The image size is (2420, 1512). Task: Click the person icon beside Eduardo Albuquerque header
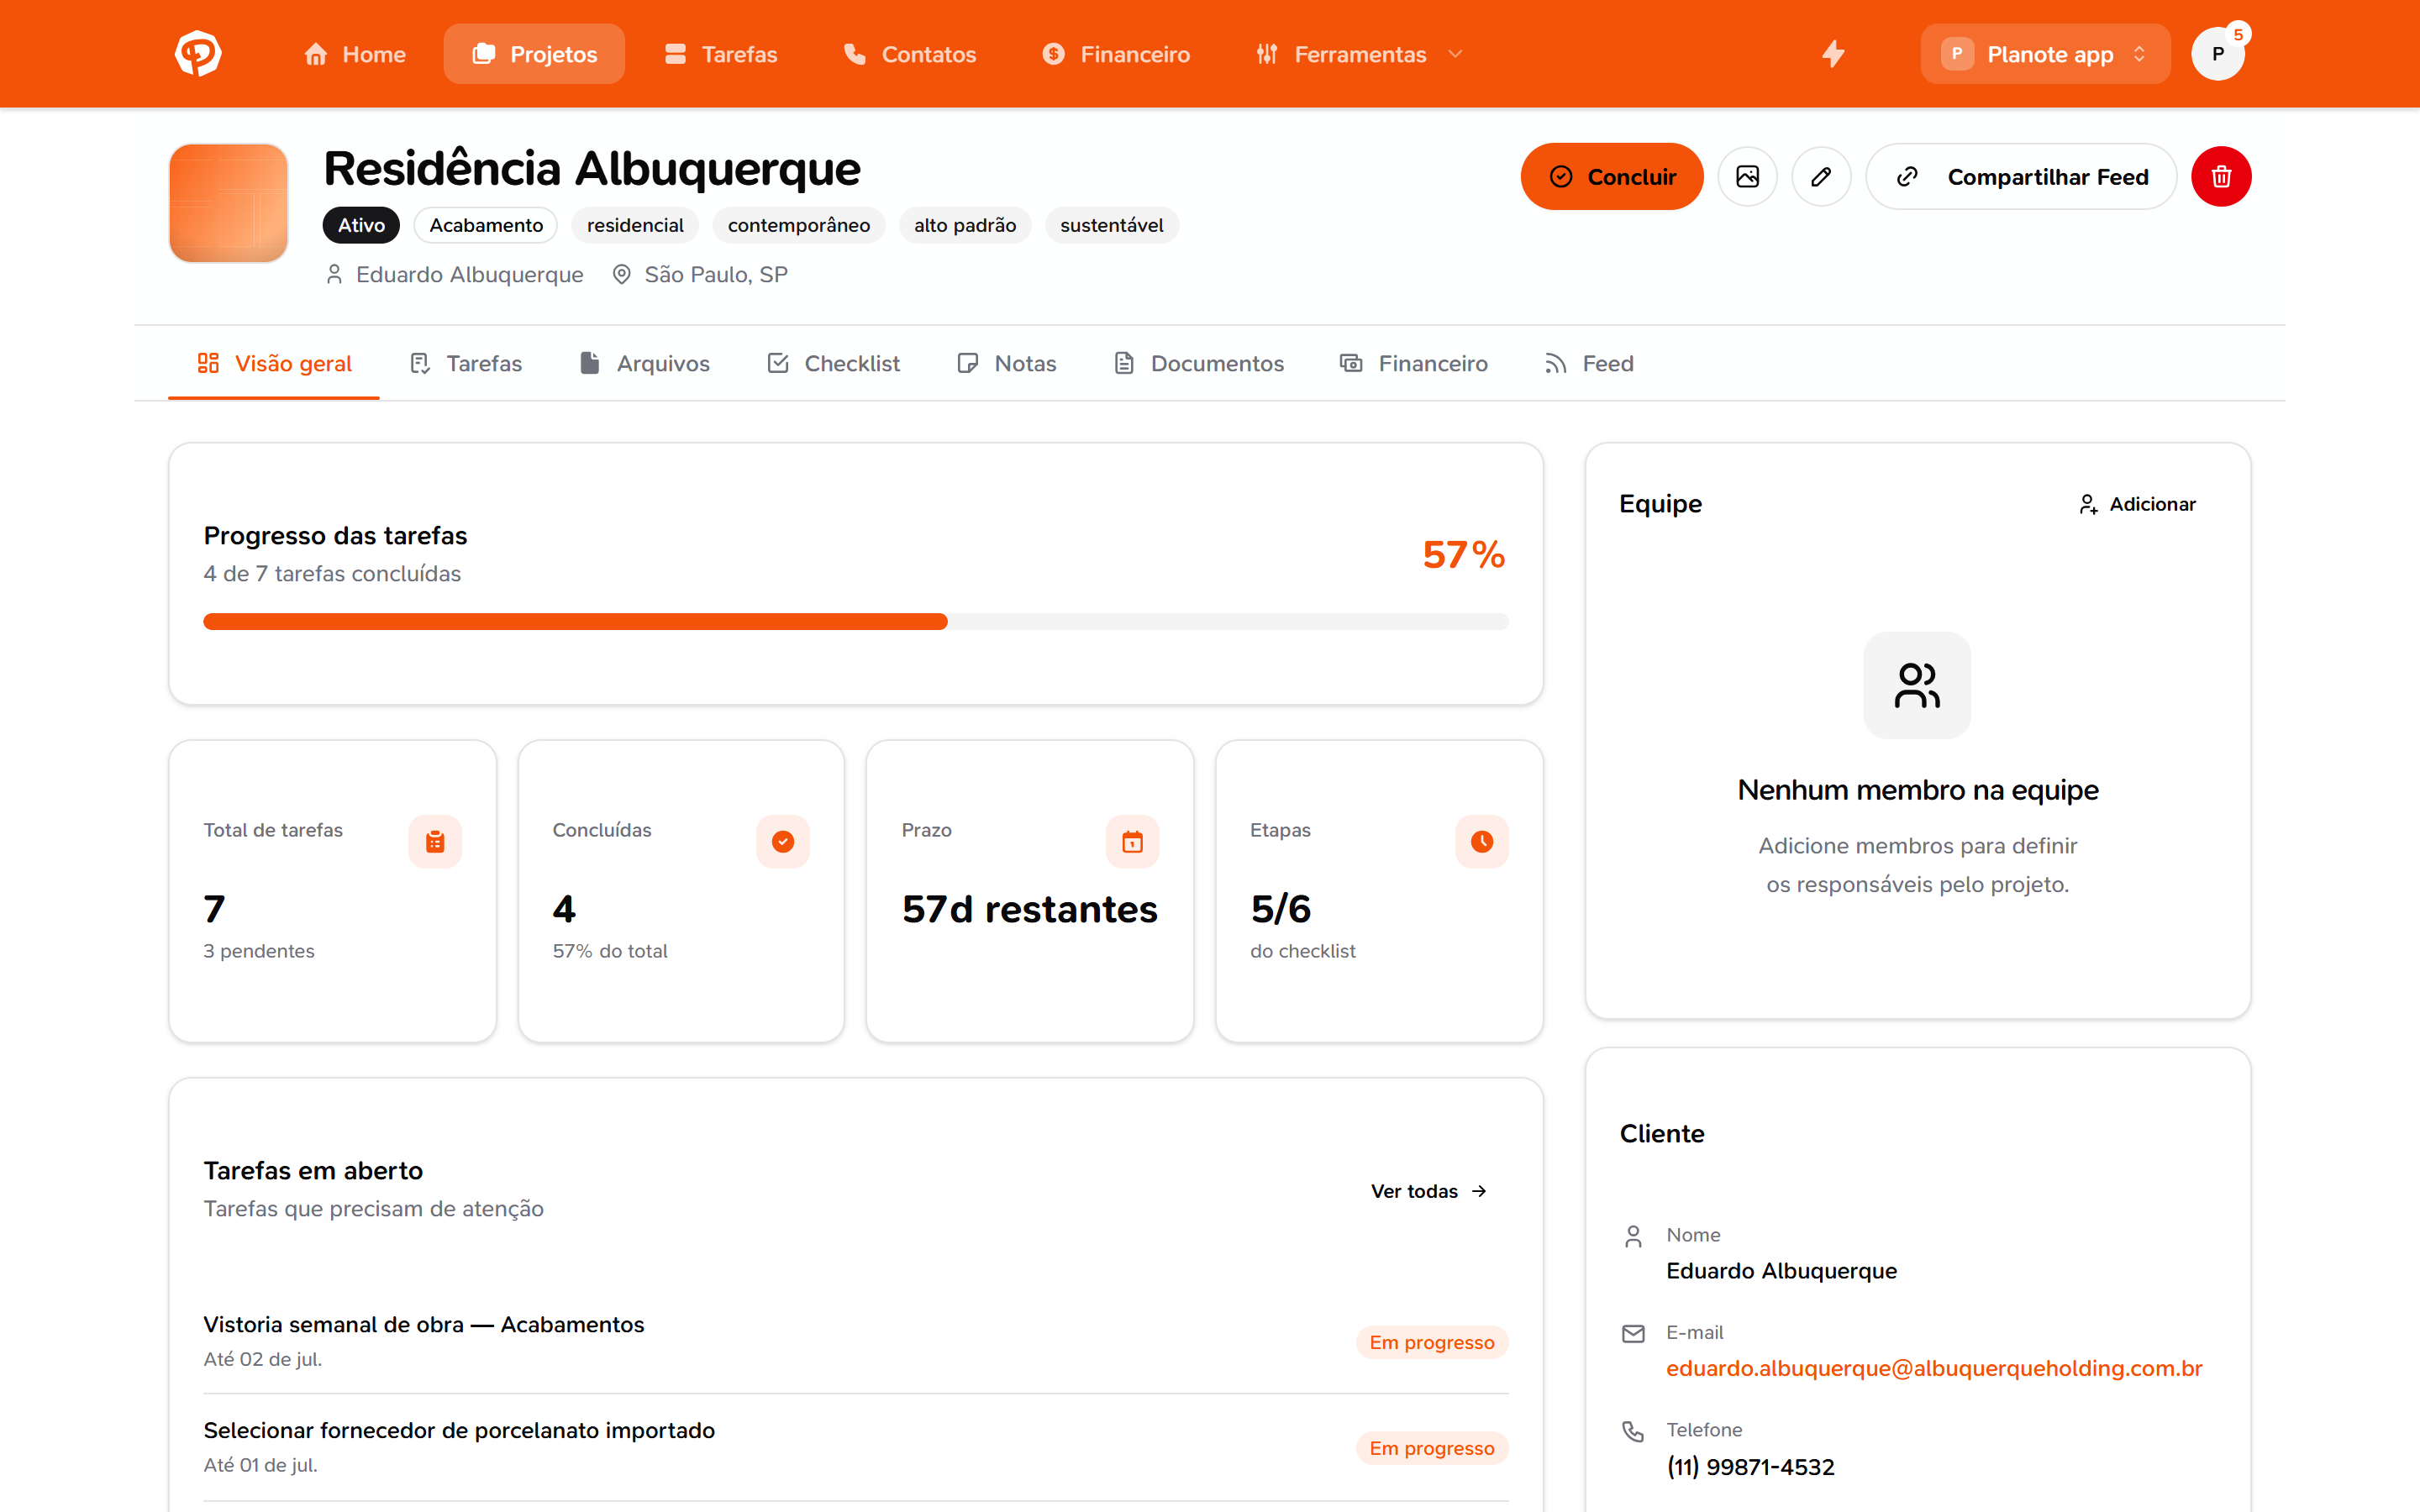point(334,274)
